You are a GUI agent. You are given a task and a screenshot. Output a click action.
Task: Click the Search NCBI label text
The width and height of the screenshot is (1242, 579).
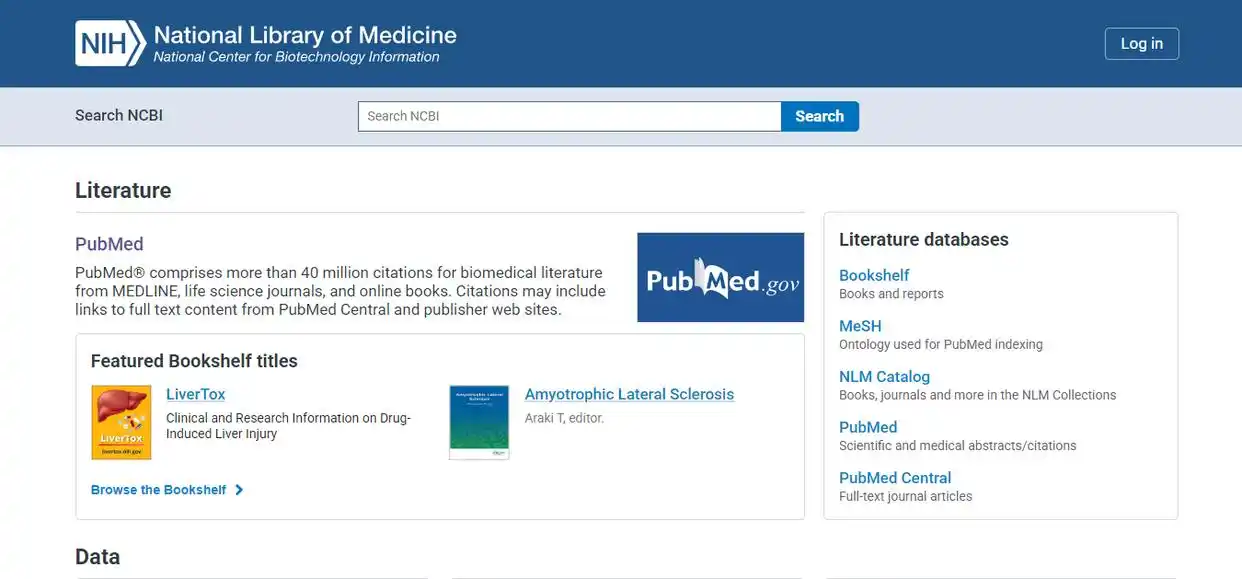click(x=119, y=115)
